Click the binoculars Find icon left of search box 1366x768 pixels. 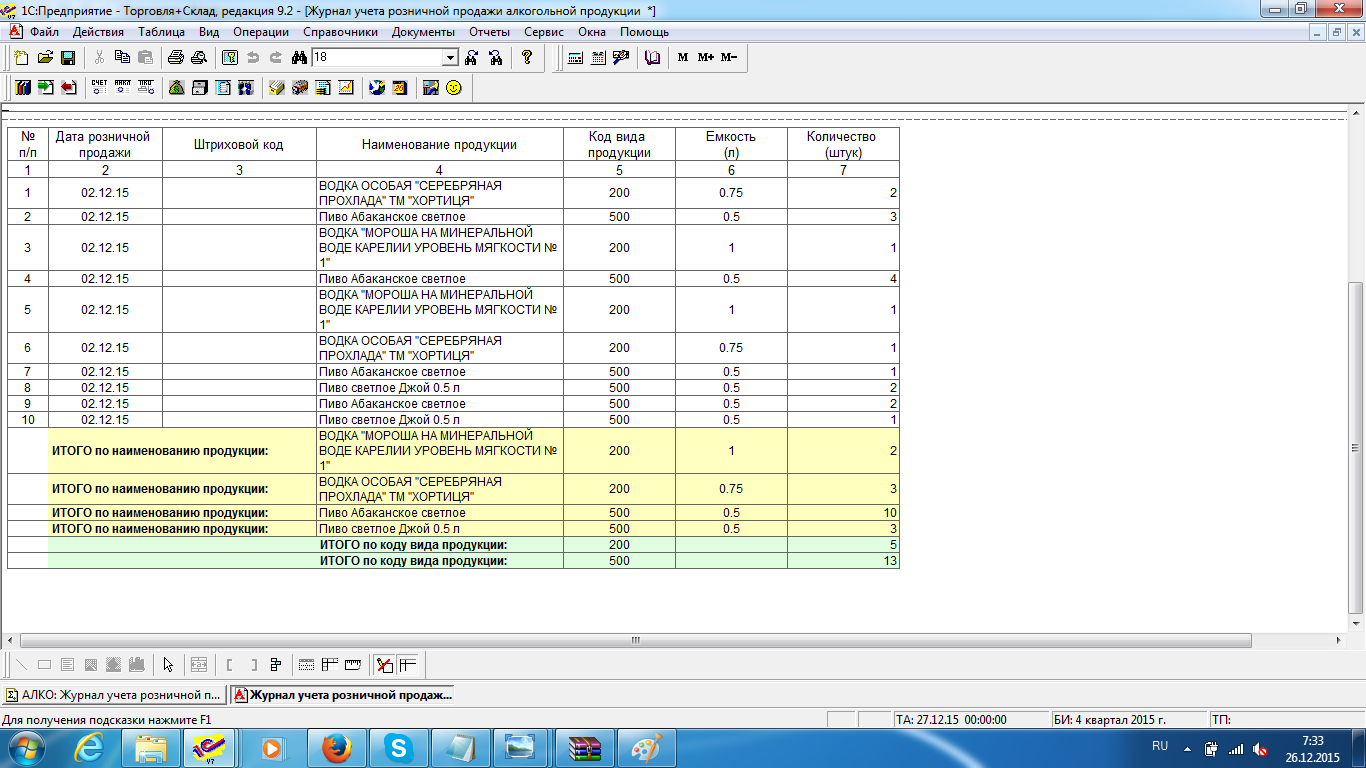298,58
